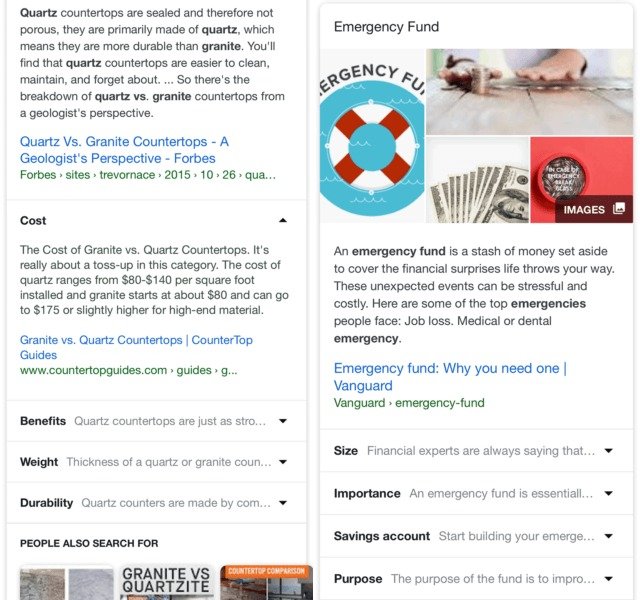Viewport: 640px width, 600px height.
Task: Open Vanguard emergency fund article link
Action: coord(450,377)
